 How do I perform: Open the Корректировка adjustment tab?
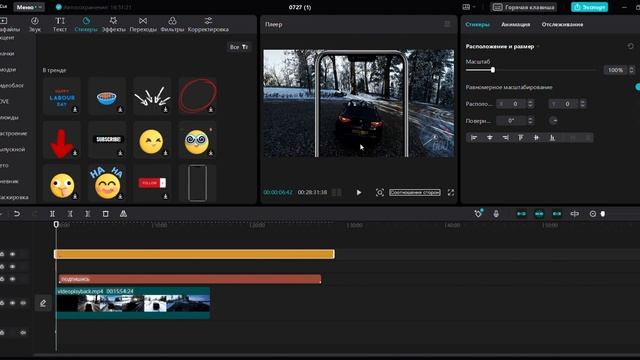[208, 24]
